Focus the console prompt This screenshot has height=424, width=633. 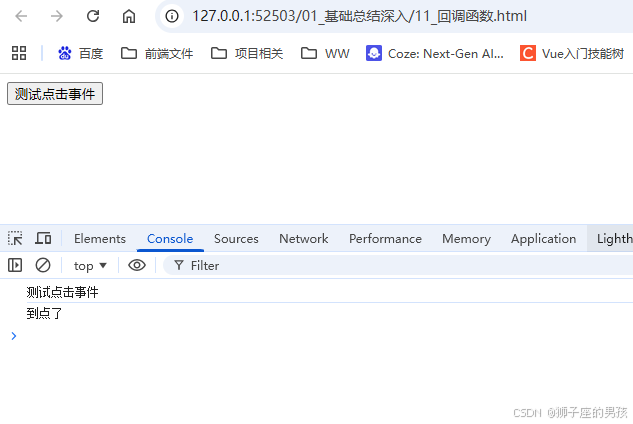point(323,336)
